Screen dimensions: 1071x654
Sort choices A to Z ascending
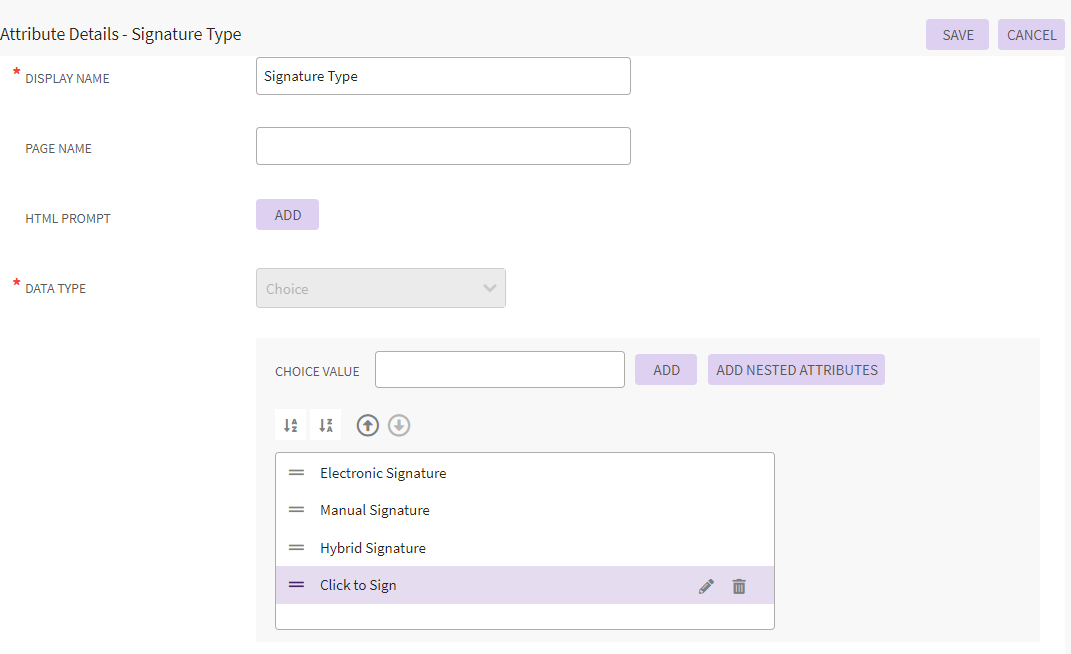click(290, 425)
